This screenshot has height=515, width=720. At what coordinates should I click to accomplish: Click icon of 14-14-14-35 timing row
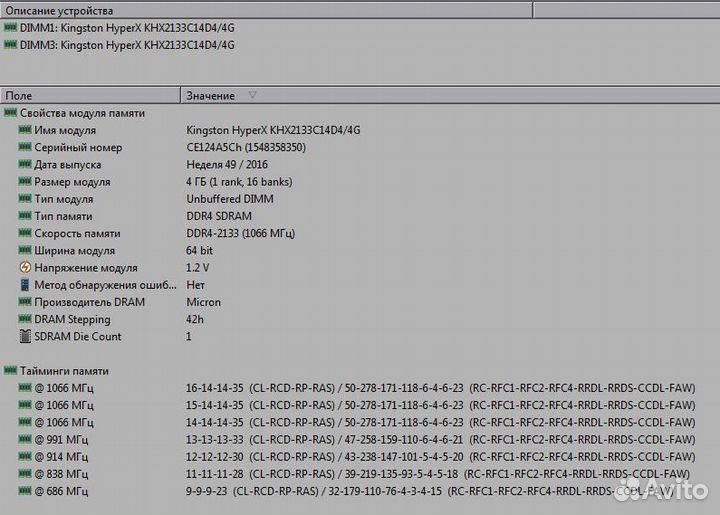point(25,422)
